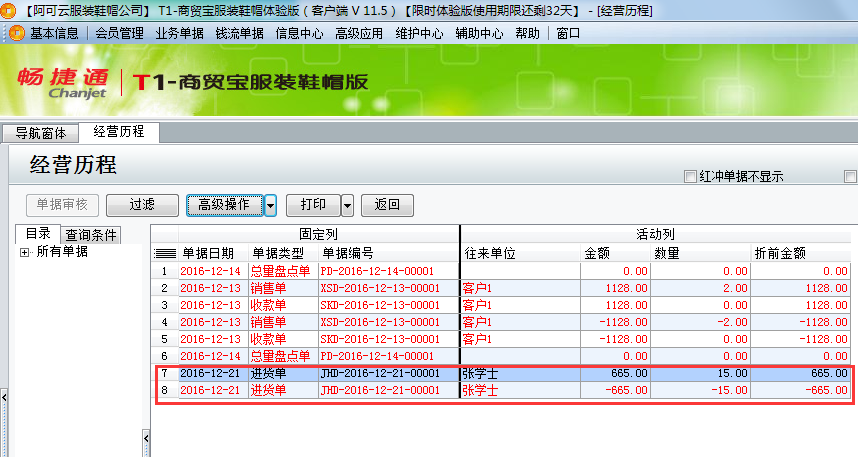Click row 8 张学士 contact cell
The height and width of the screenshot is (457, 858).
520,390
